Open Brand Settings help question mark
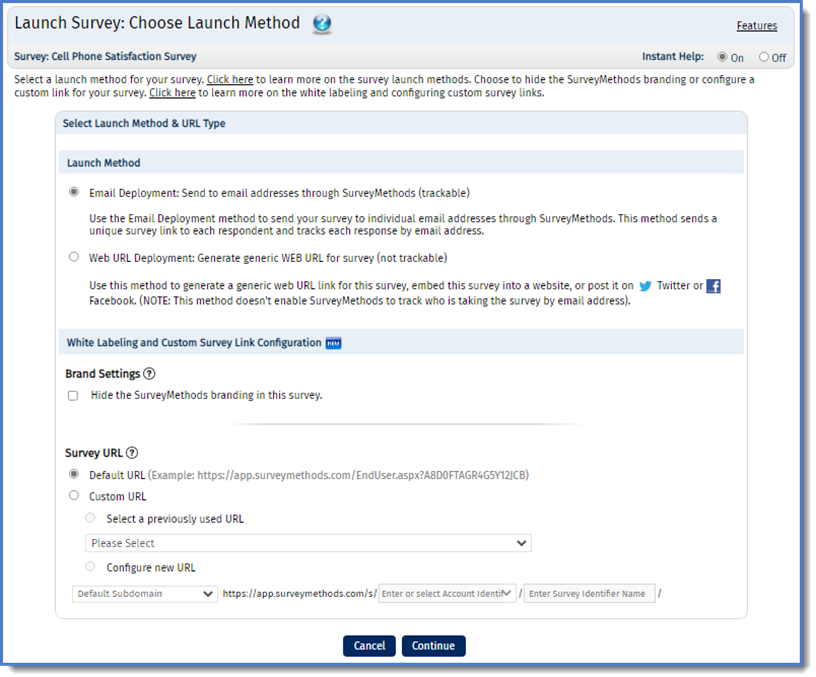This screenshot has width=816, height=677. pyautogui.click(x=149, y=374)
